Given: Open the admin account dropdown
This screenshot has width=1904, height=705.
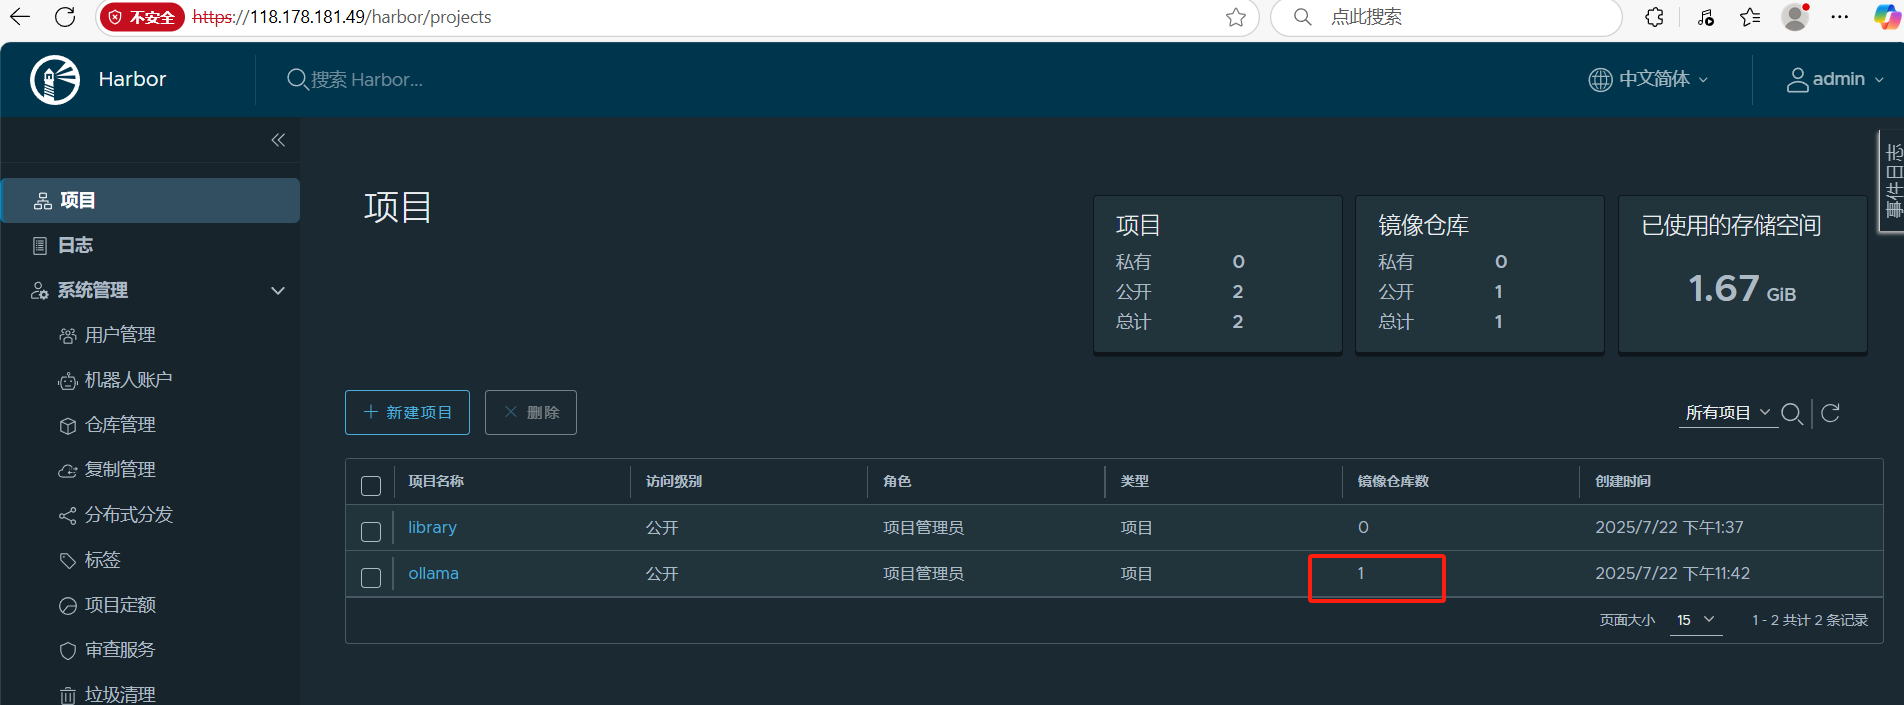Looking at the screenshot, I should pos(1836,79).
